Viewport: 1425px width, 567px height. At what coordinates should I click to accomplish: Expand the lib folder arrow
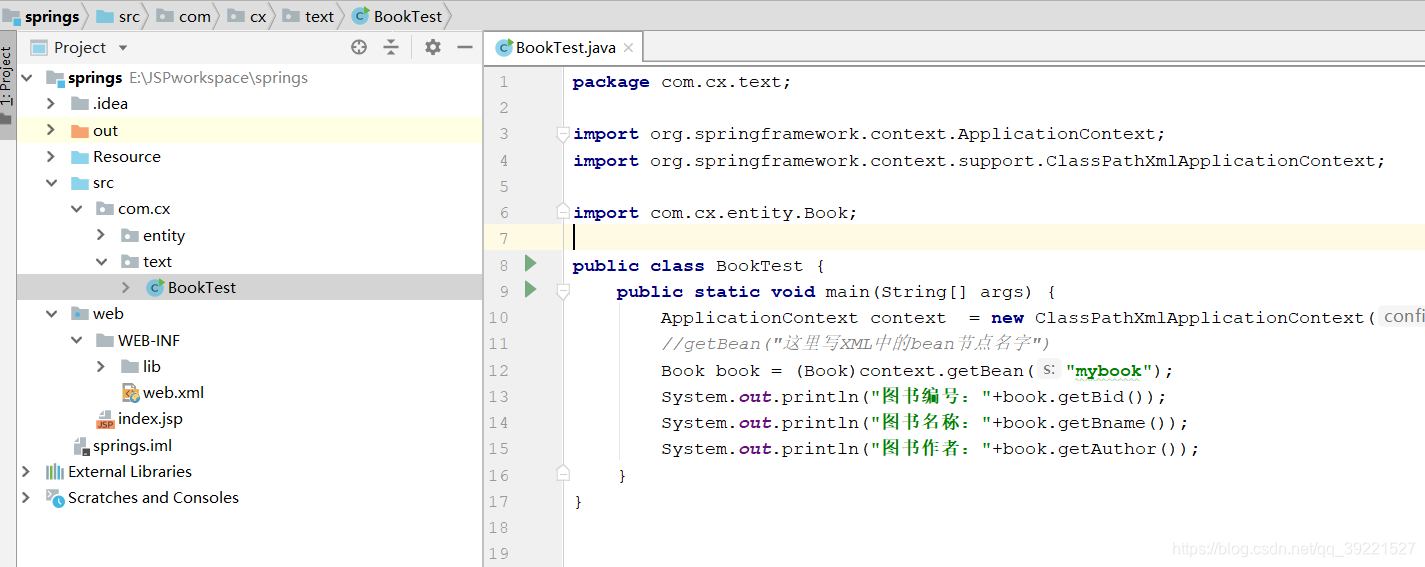tap(101, 367)
